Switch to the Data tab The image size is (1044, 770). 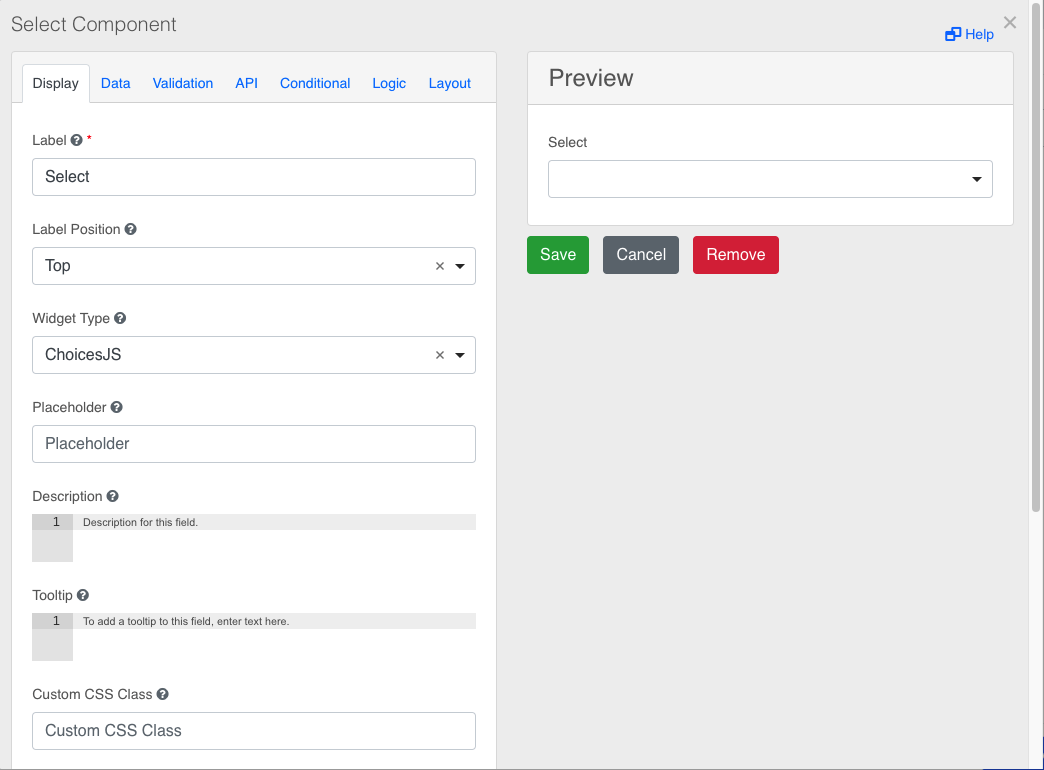point(116,83)
